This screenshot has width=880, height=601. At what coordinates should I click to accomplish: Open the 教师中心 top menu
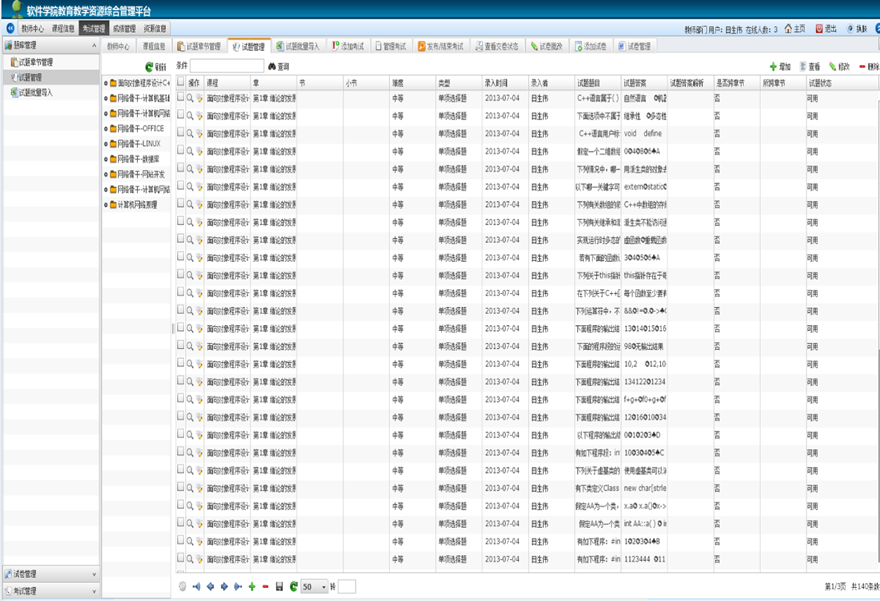(x=33, y=29)
